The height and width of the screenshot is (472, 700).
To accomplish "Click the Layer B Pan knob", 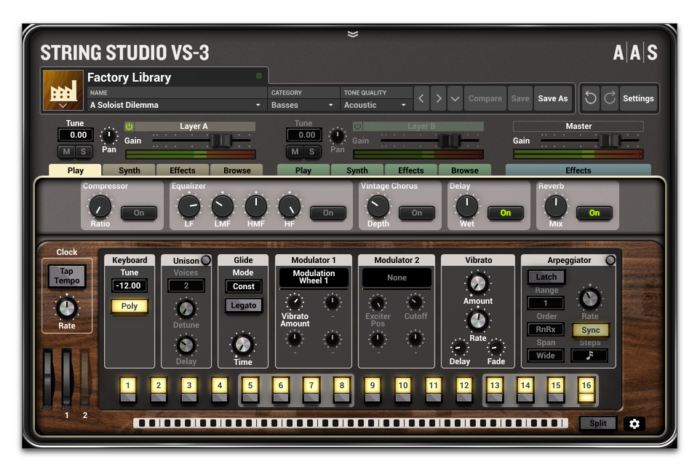I will click(337, 135).
